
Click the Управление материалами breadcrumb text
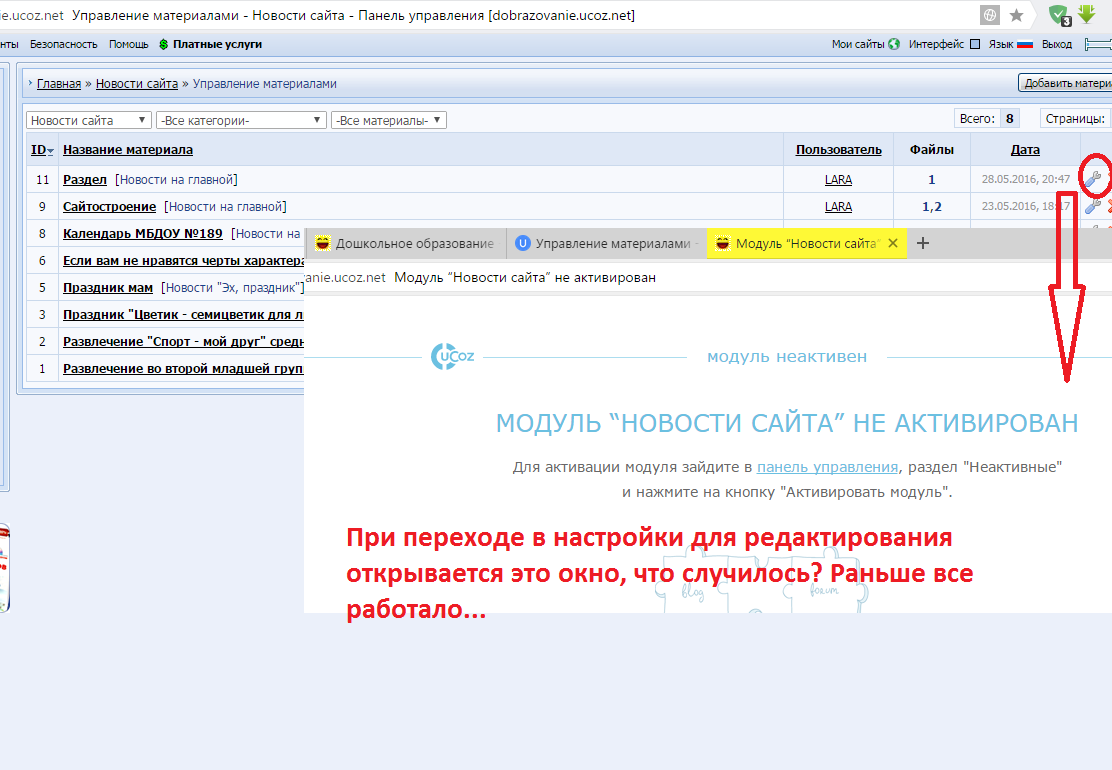tap(265, 84)
